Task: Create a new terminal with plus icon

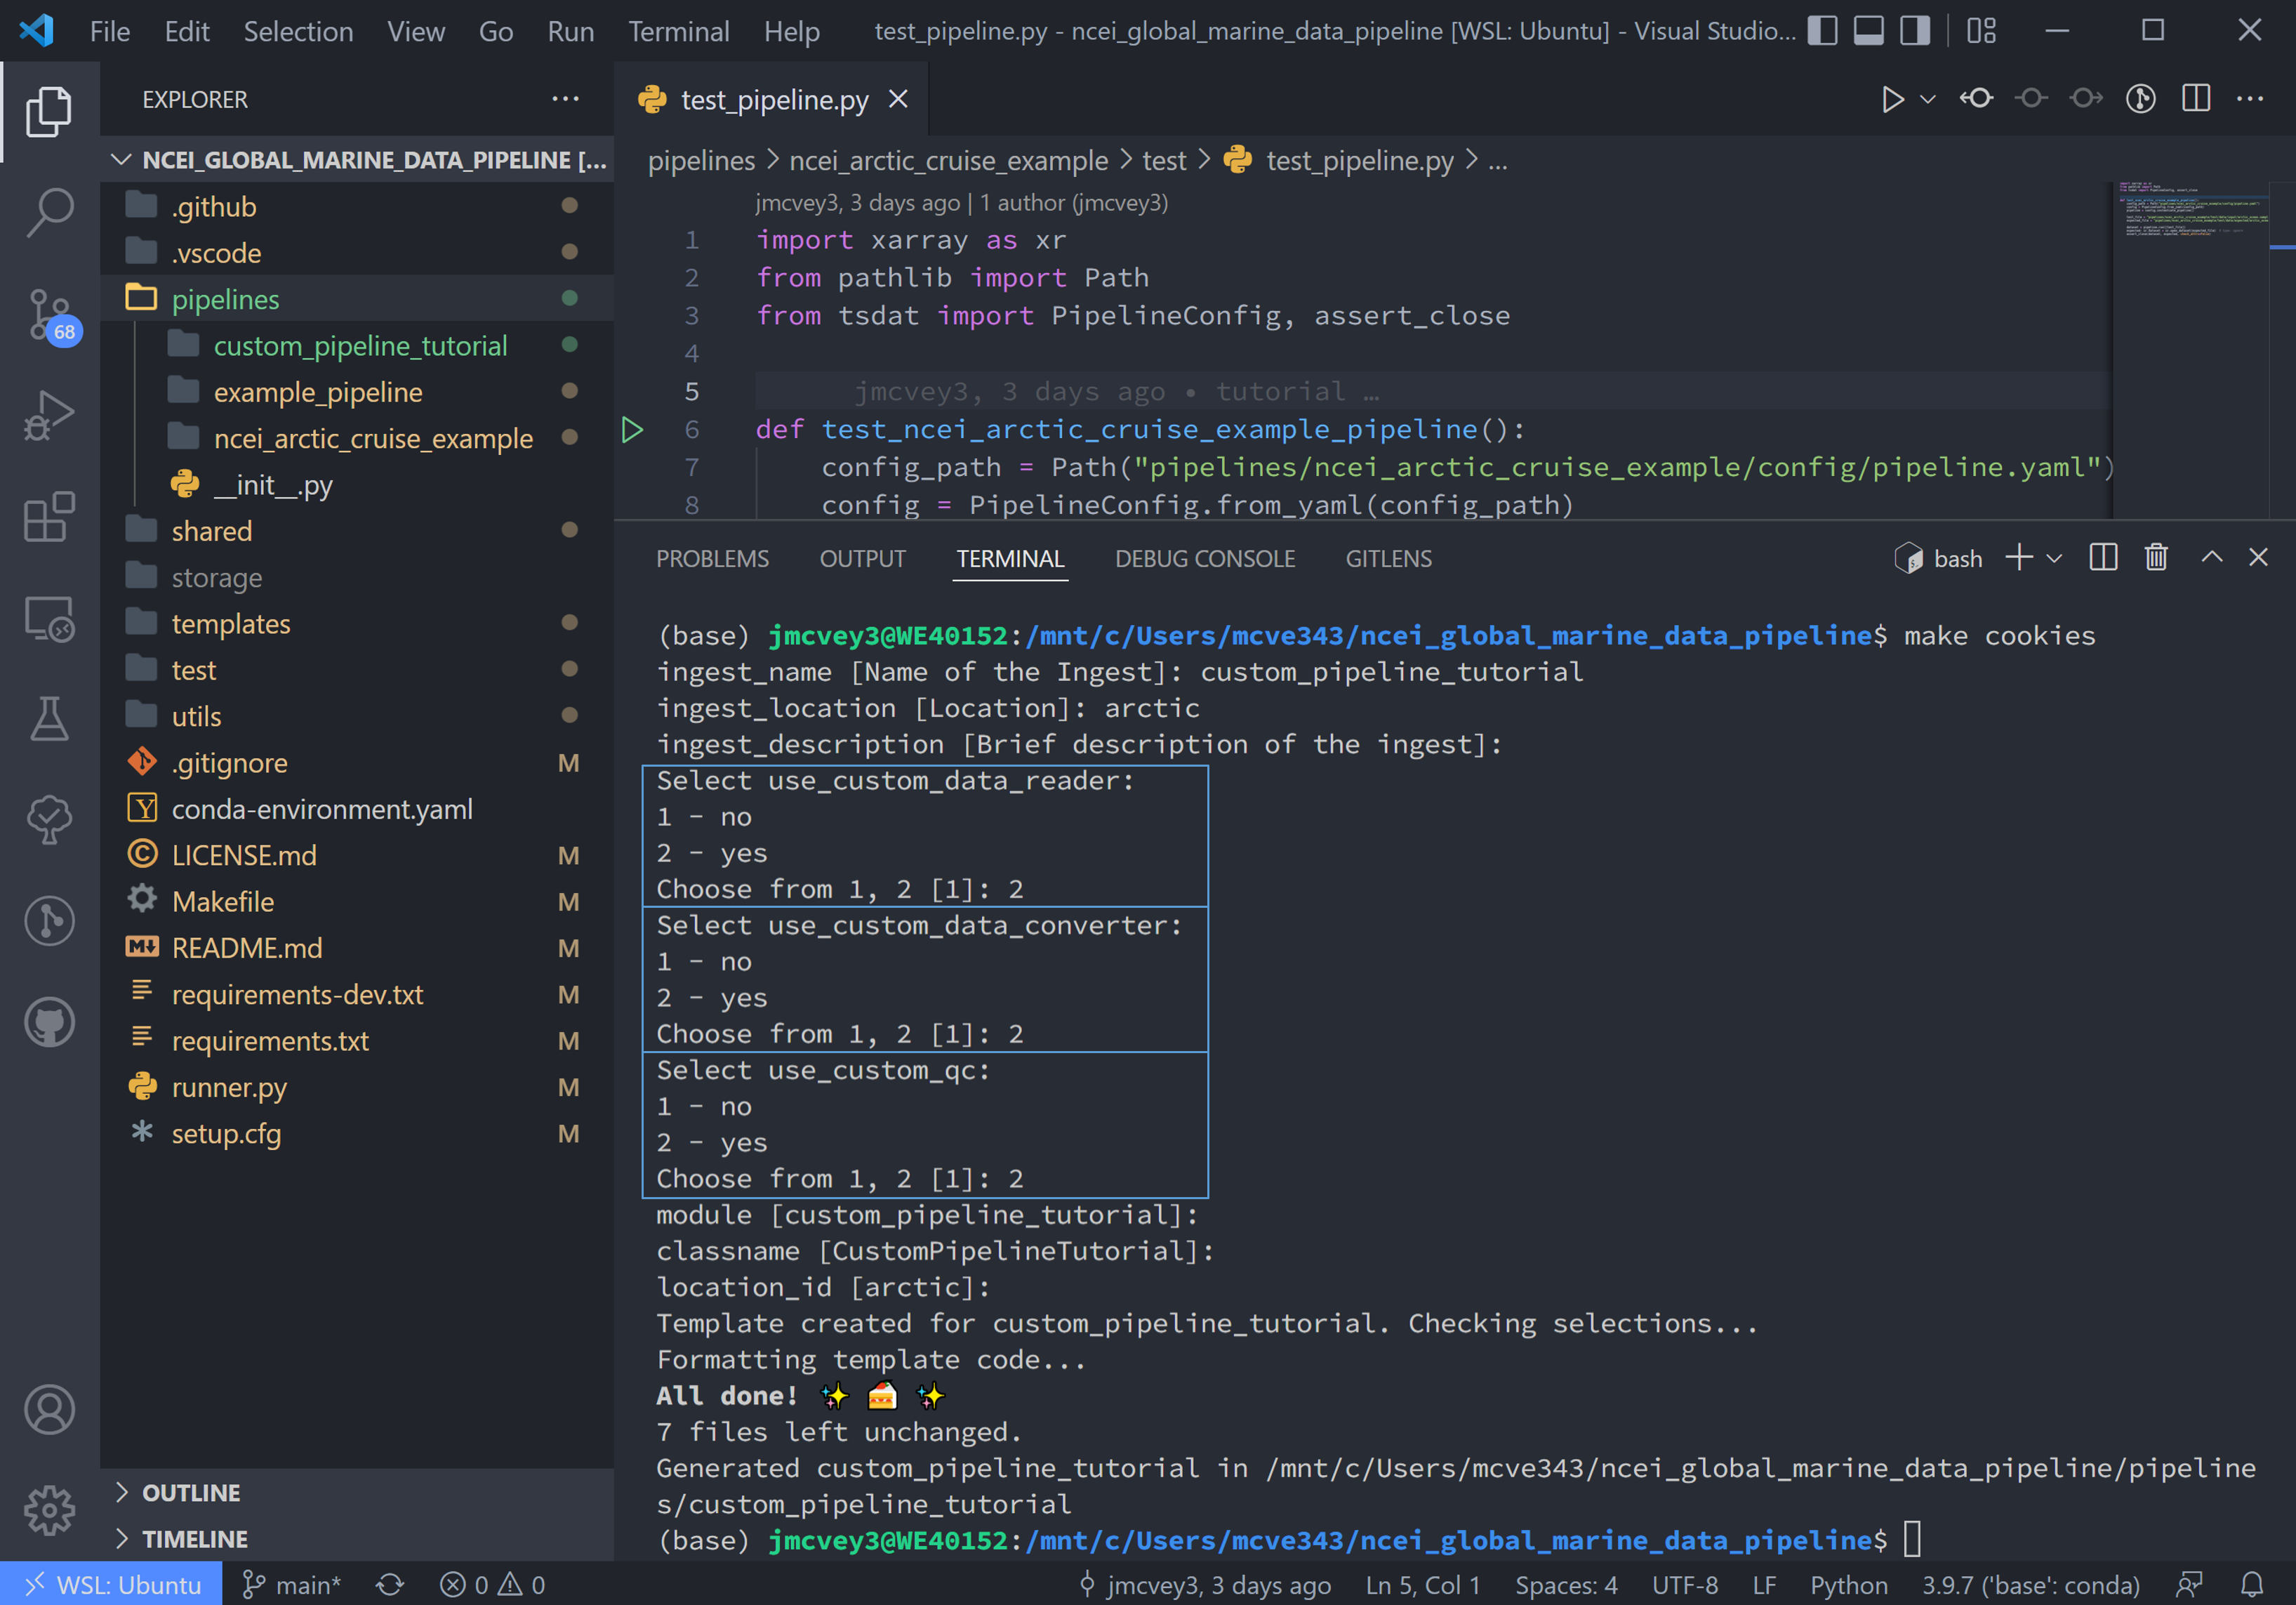Action: [x=2019, y=558]
